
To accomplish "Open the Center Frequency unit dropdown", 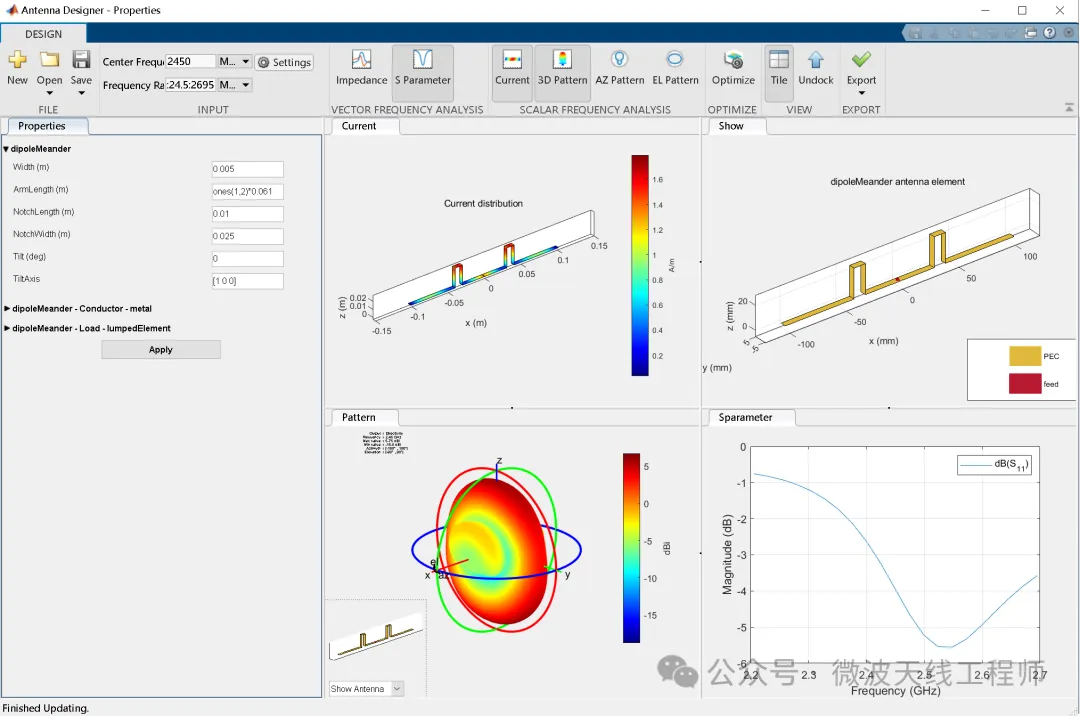I will pyautogui.click(x=235, y=62).
